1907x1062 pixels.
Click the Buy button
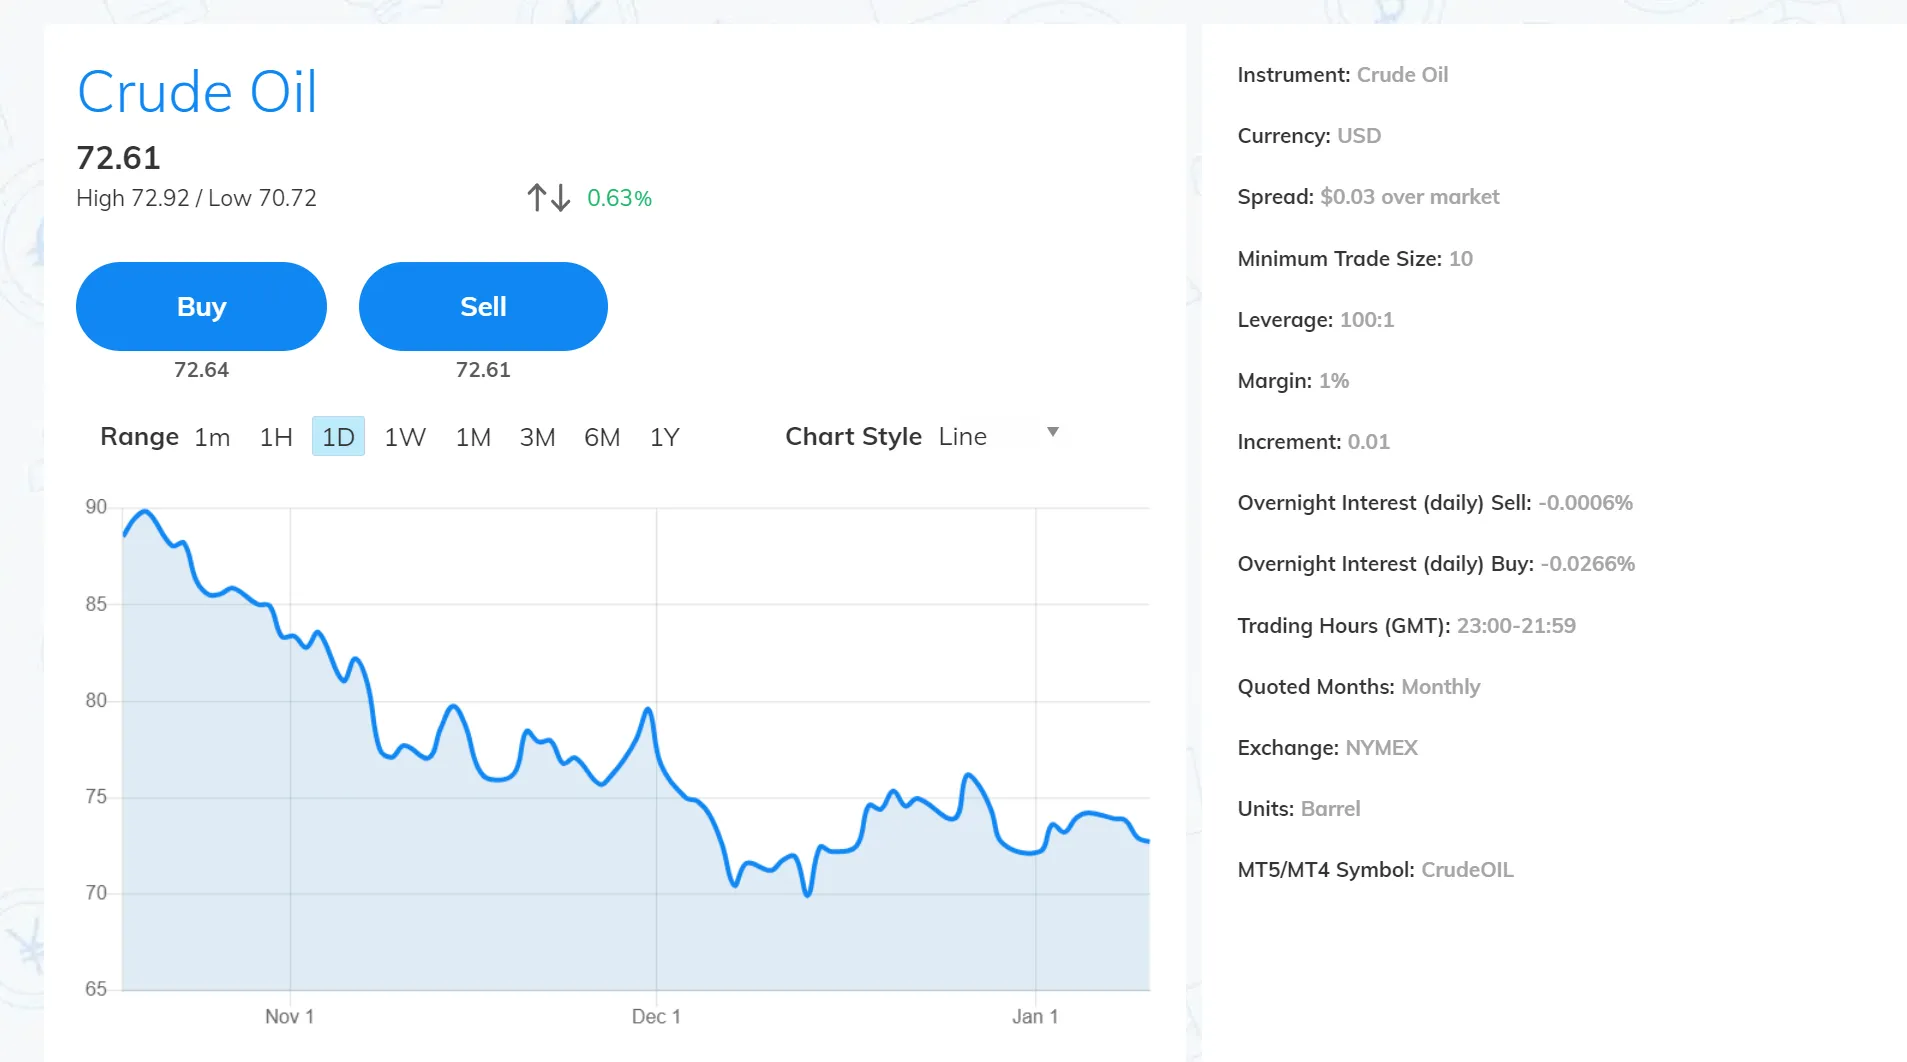[201, 306]
